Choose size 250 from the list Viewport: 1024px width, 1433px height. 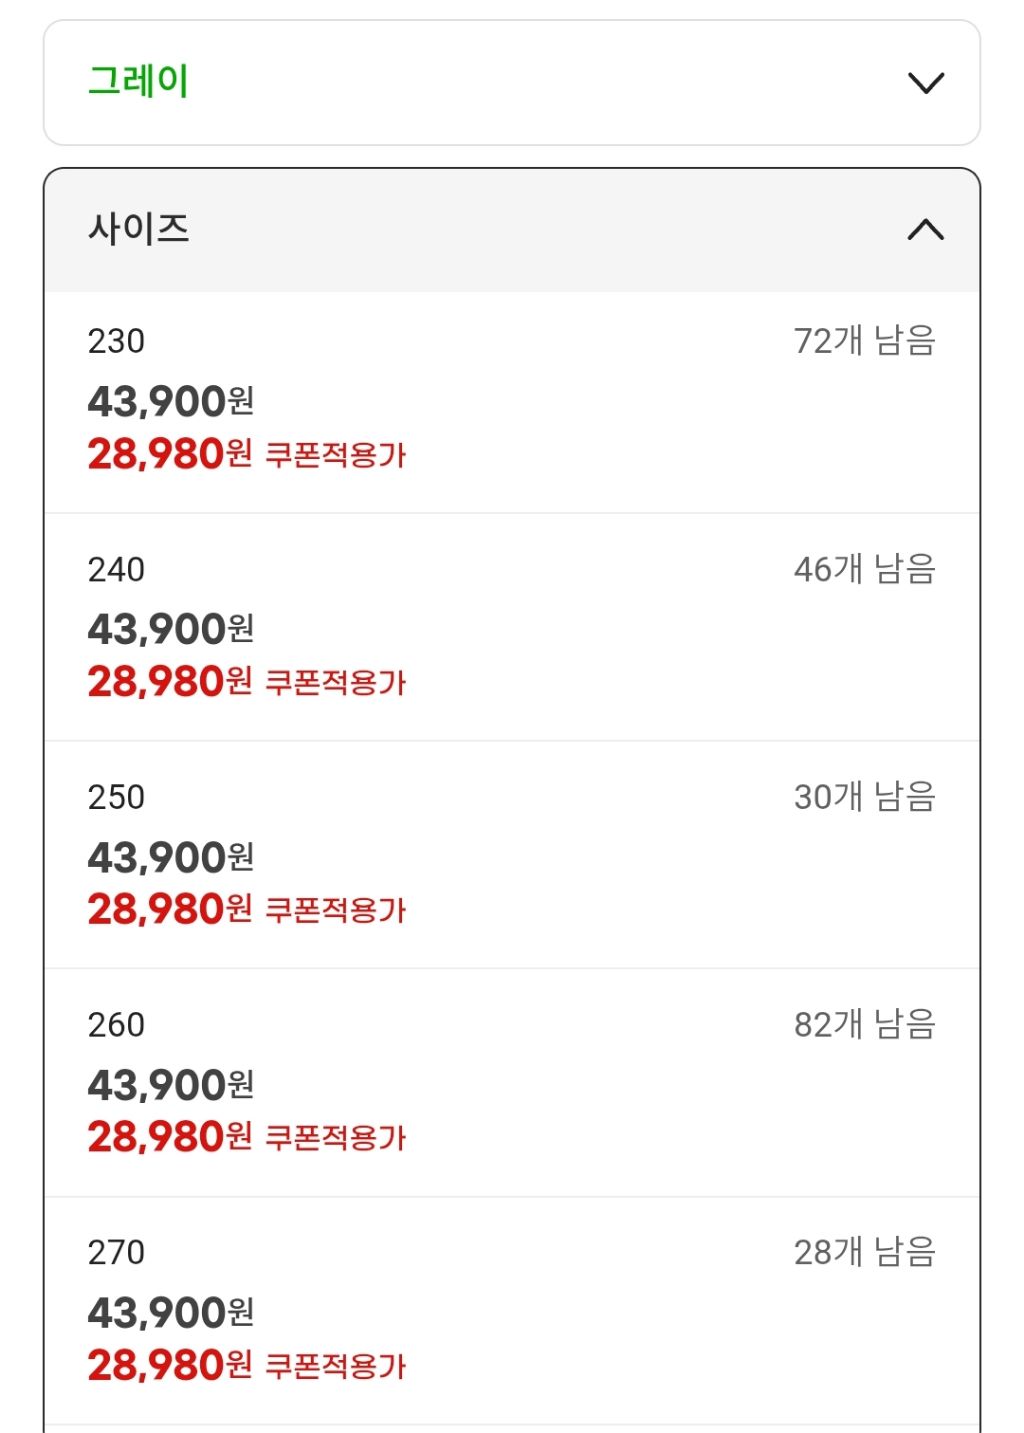(x=512, y=855)
